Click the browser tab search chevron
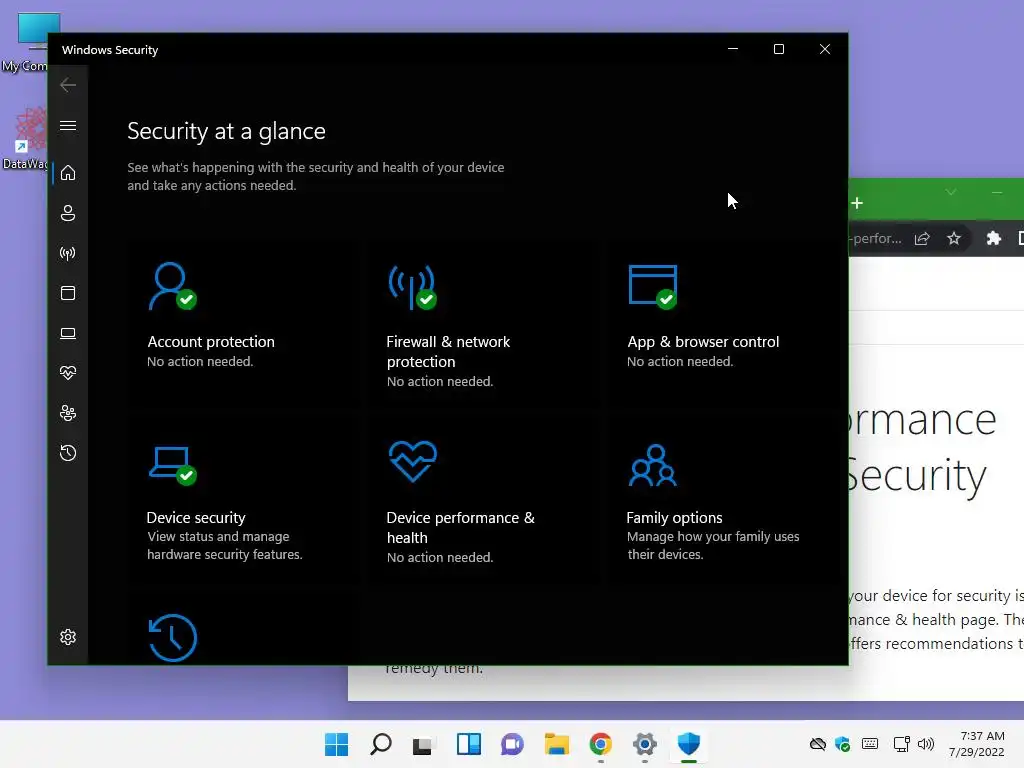Screen dimensions: 1024x768 (951, 192)
